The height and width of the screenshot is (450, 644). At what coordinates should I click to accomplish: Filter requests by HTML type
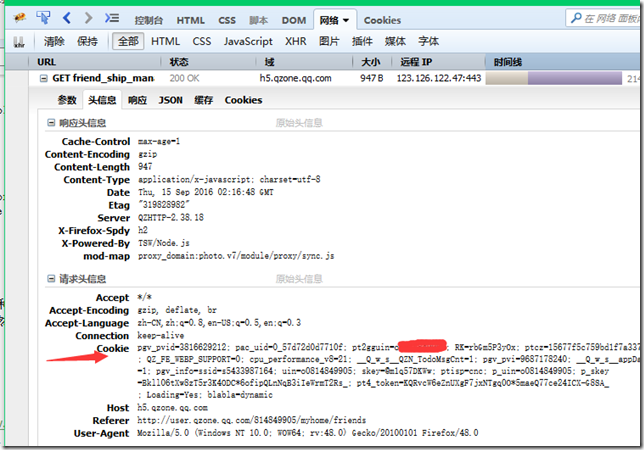click(x=166, y=41)
